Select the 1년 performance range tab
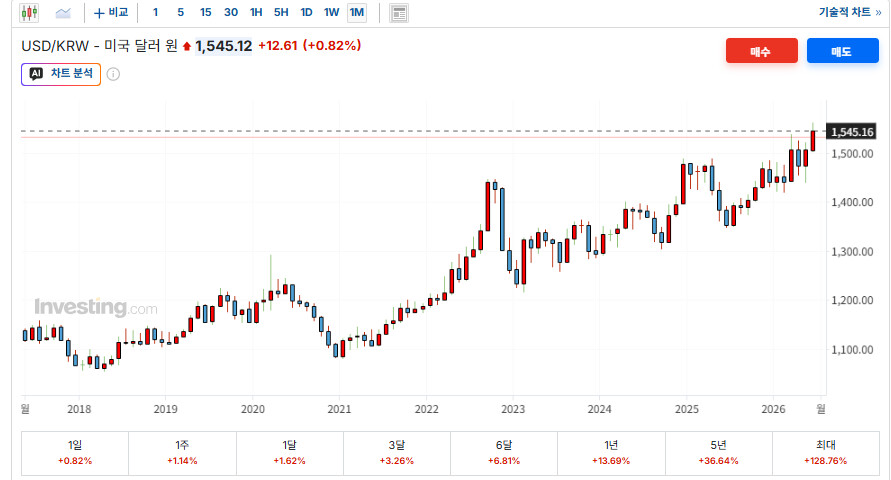 tap(611, 453)
